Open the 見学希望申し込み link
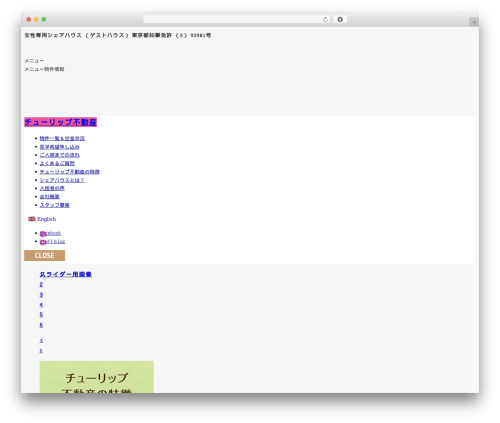500x423 pixels. pos(59,147)
